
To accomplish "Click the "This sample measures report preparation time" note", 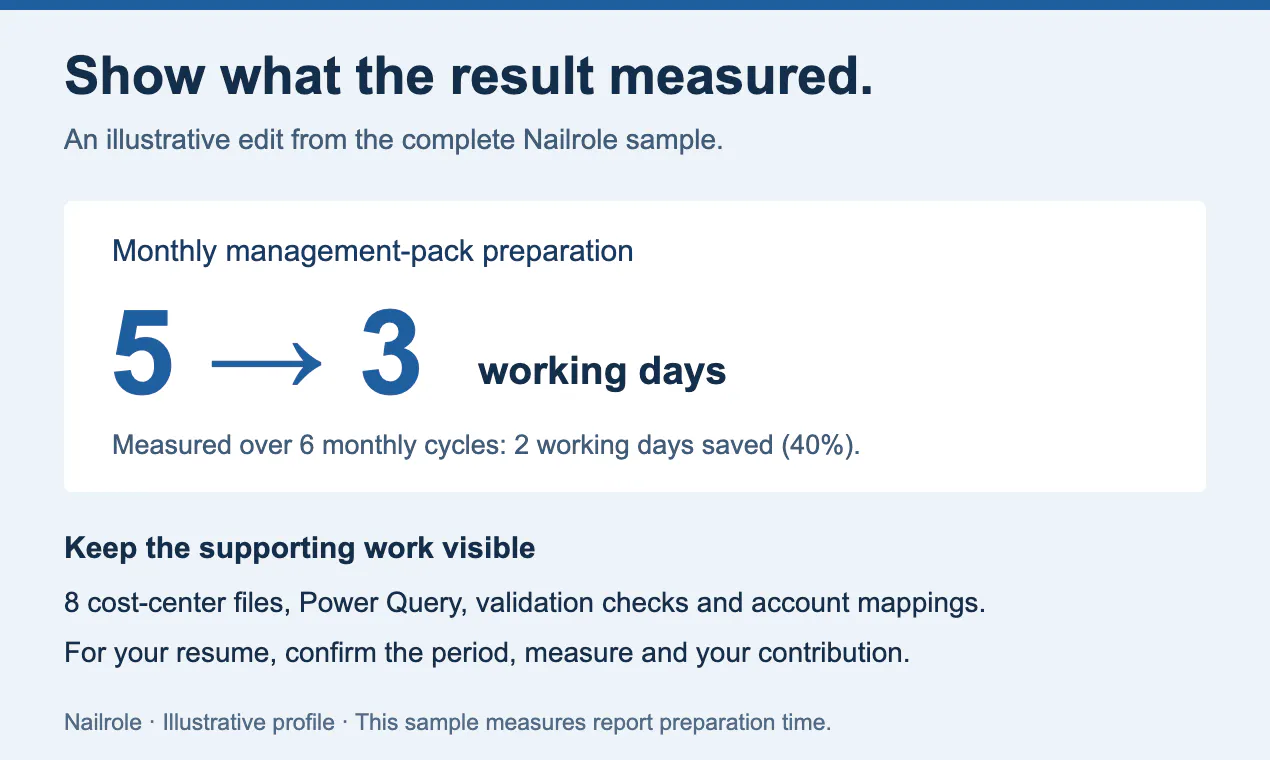I will pyautogui.click(x=593, y=722).
